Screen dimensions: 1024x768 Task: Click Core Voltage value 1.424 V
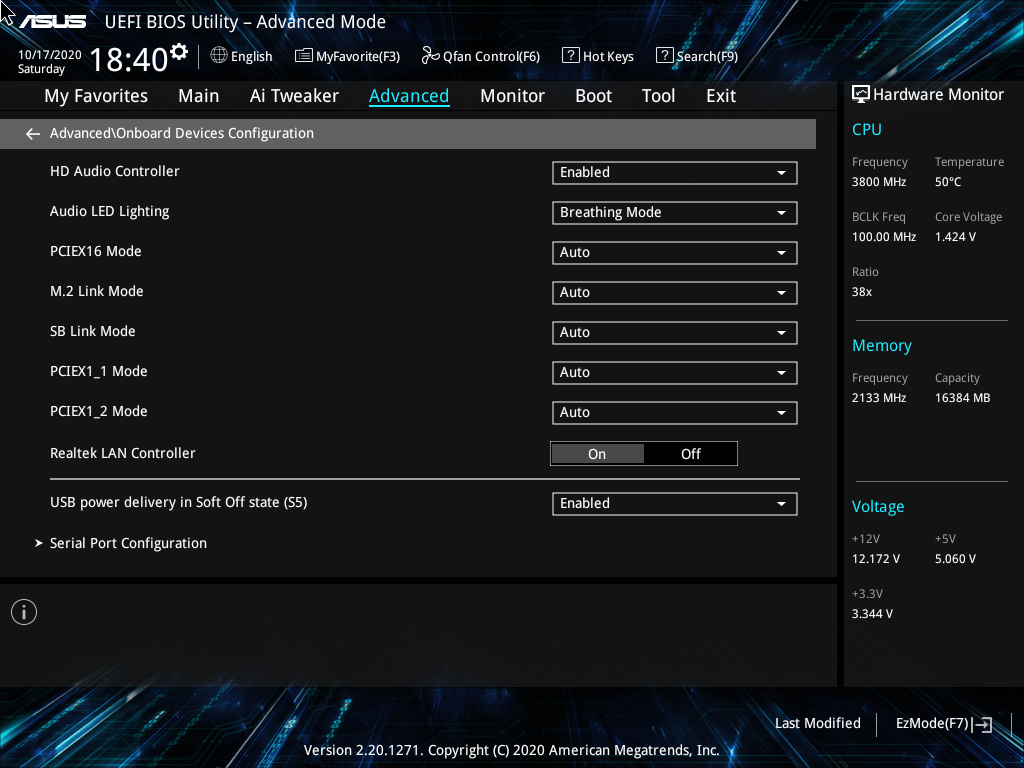pyautogui.click(x=955, y=237)
